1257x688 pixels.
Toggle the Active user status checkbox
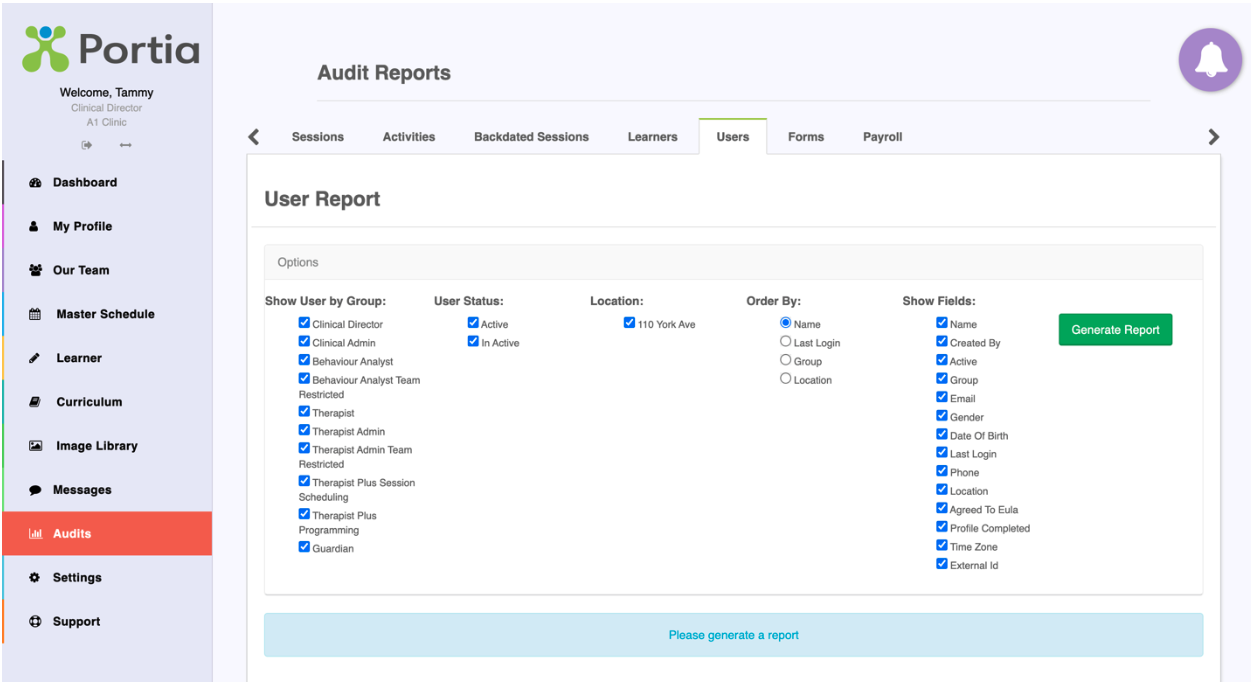[x=473, y=323]
